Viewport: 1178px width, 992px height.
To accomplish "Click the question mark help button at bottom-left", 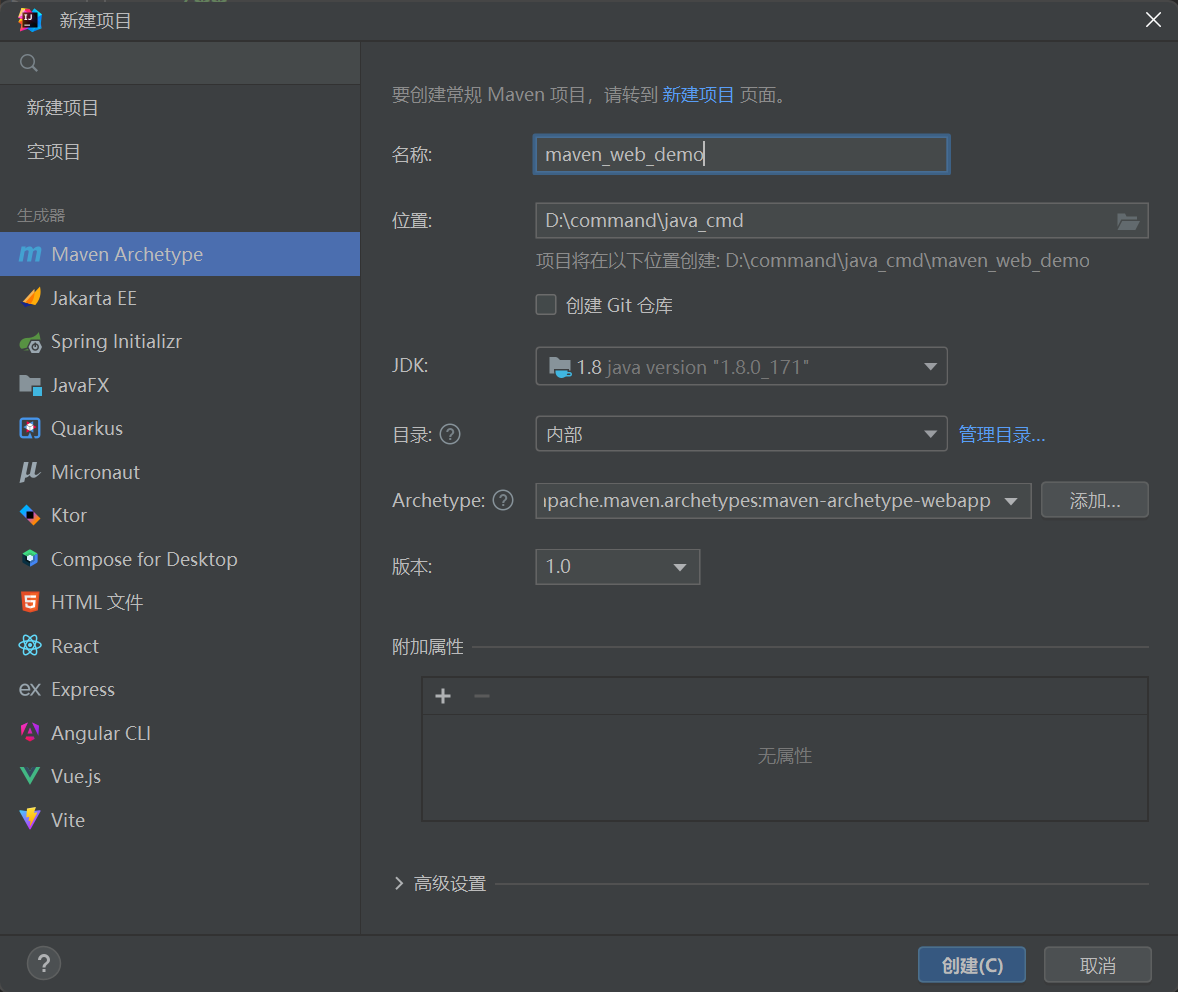I will 44,964.
